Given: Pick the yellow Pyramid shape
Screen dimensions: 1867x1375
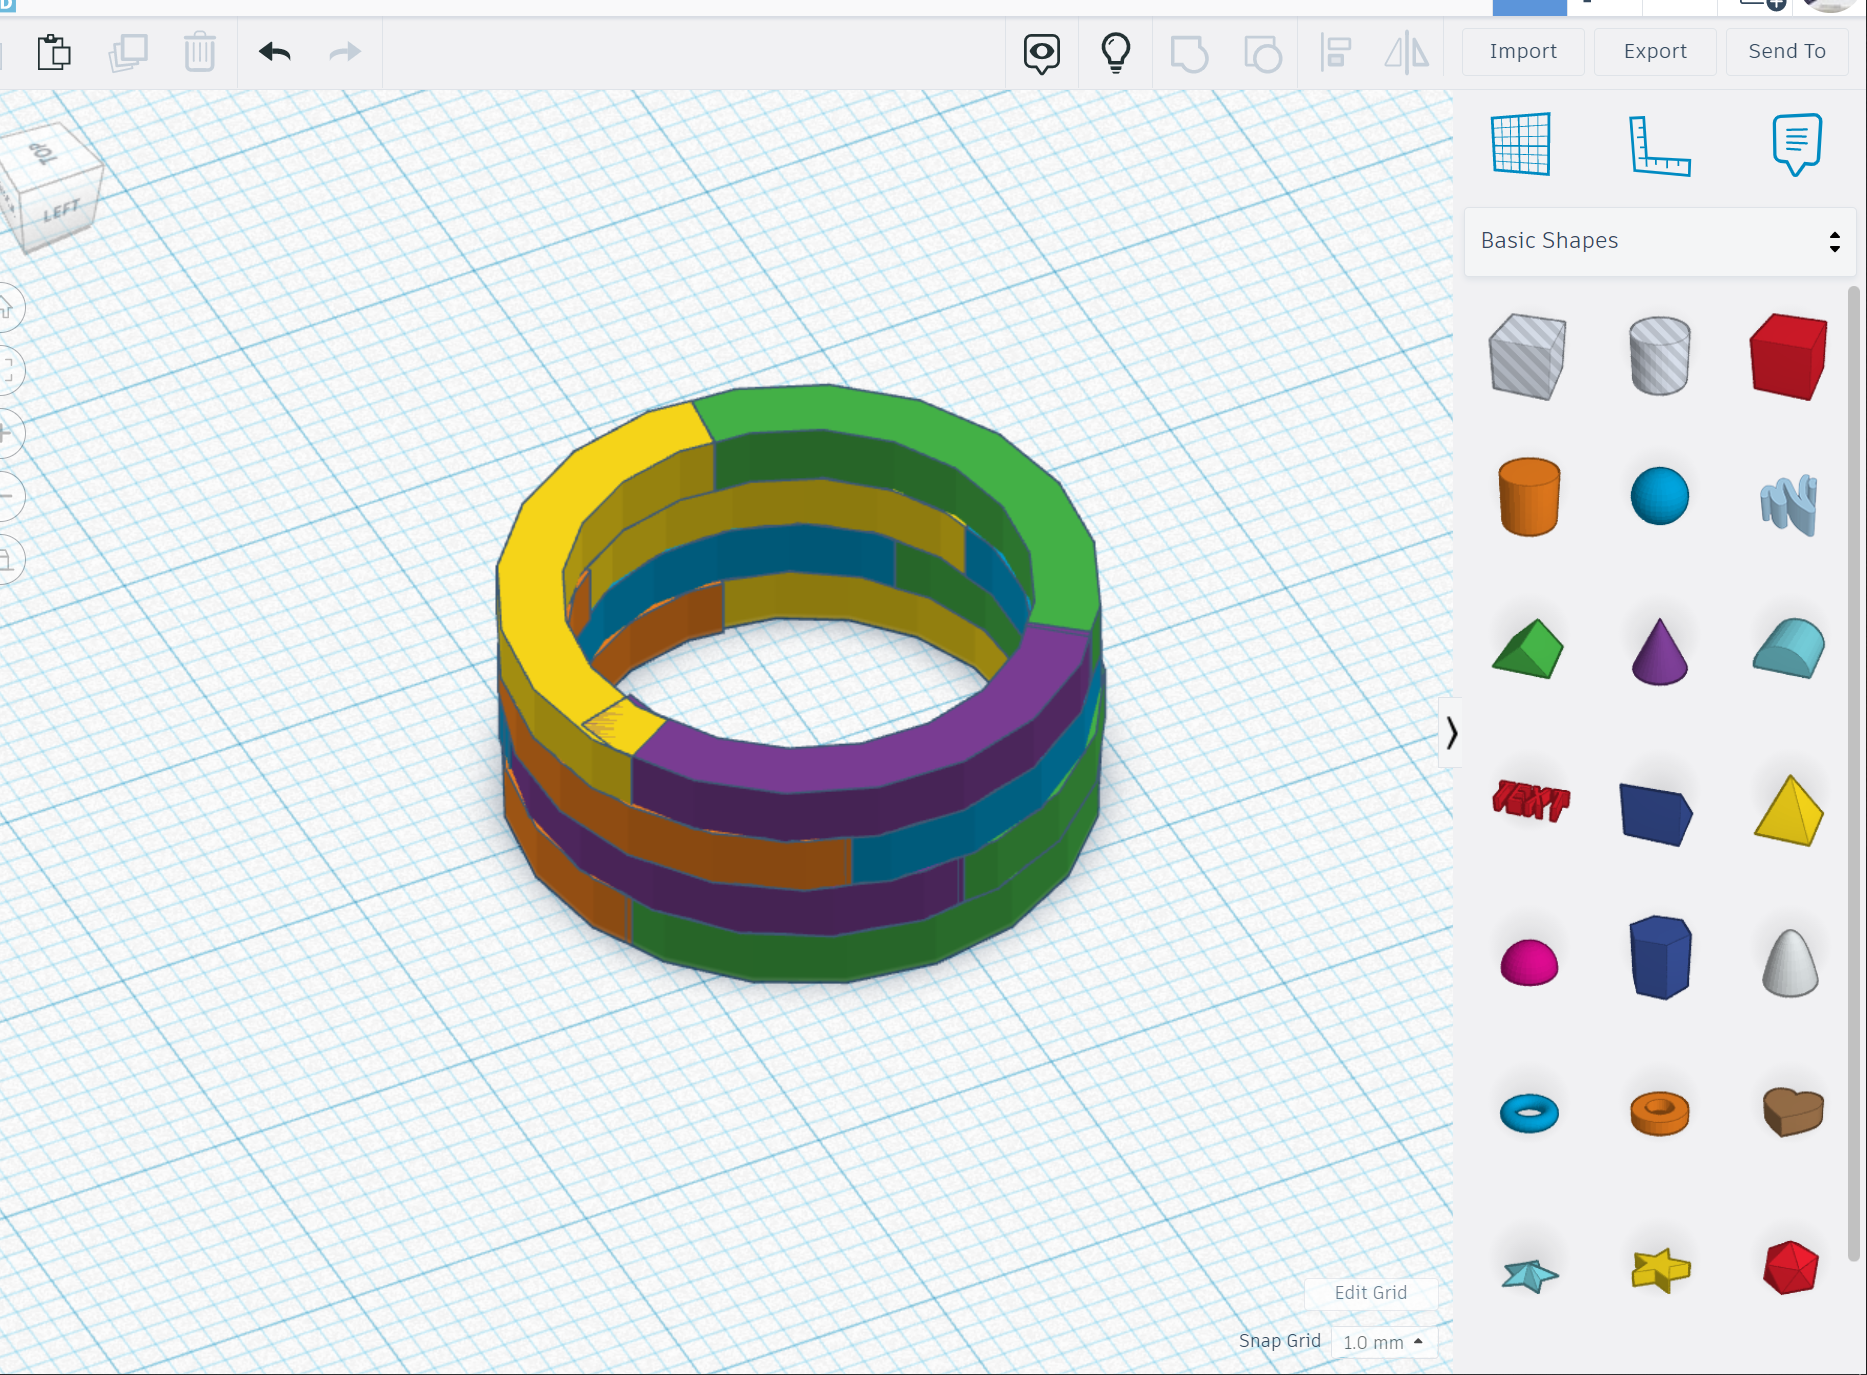Looking at the screenshot, I should click(1789, 810).
